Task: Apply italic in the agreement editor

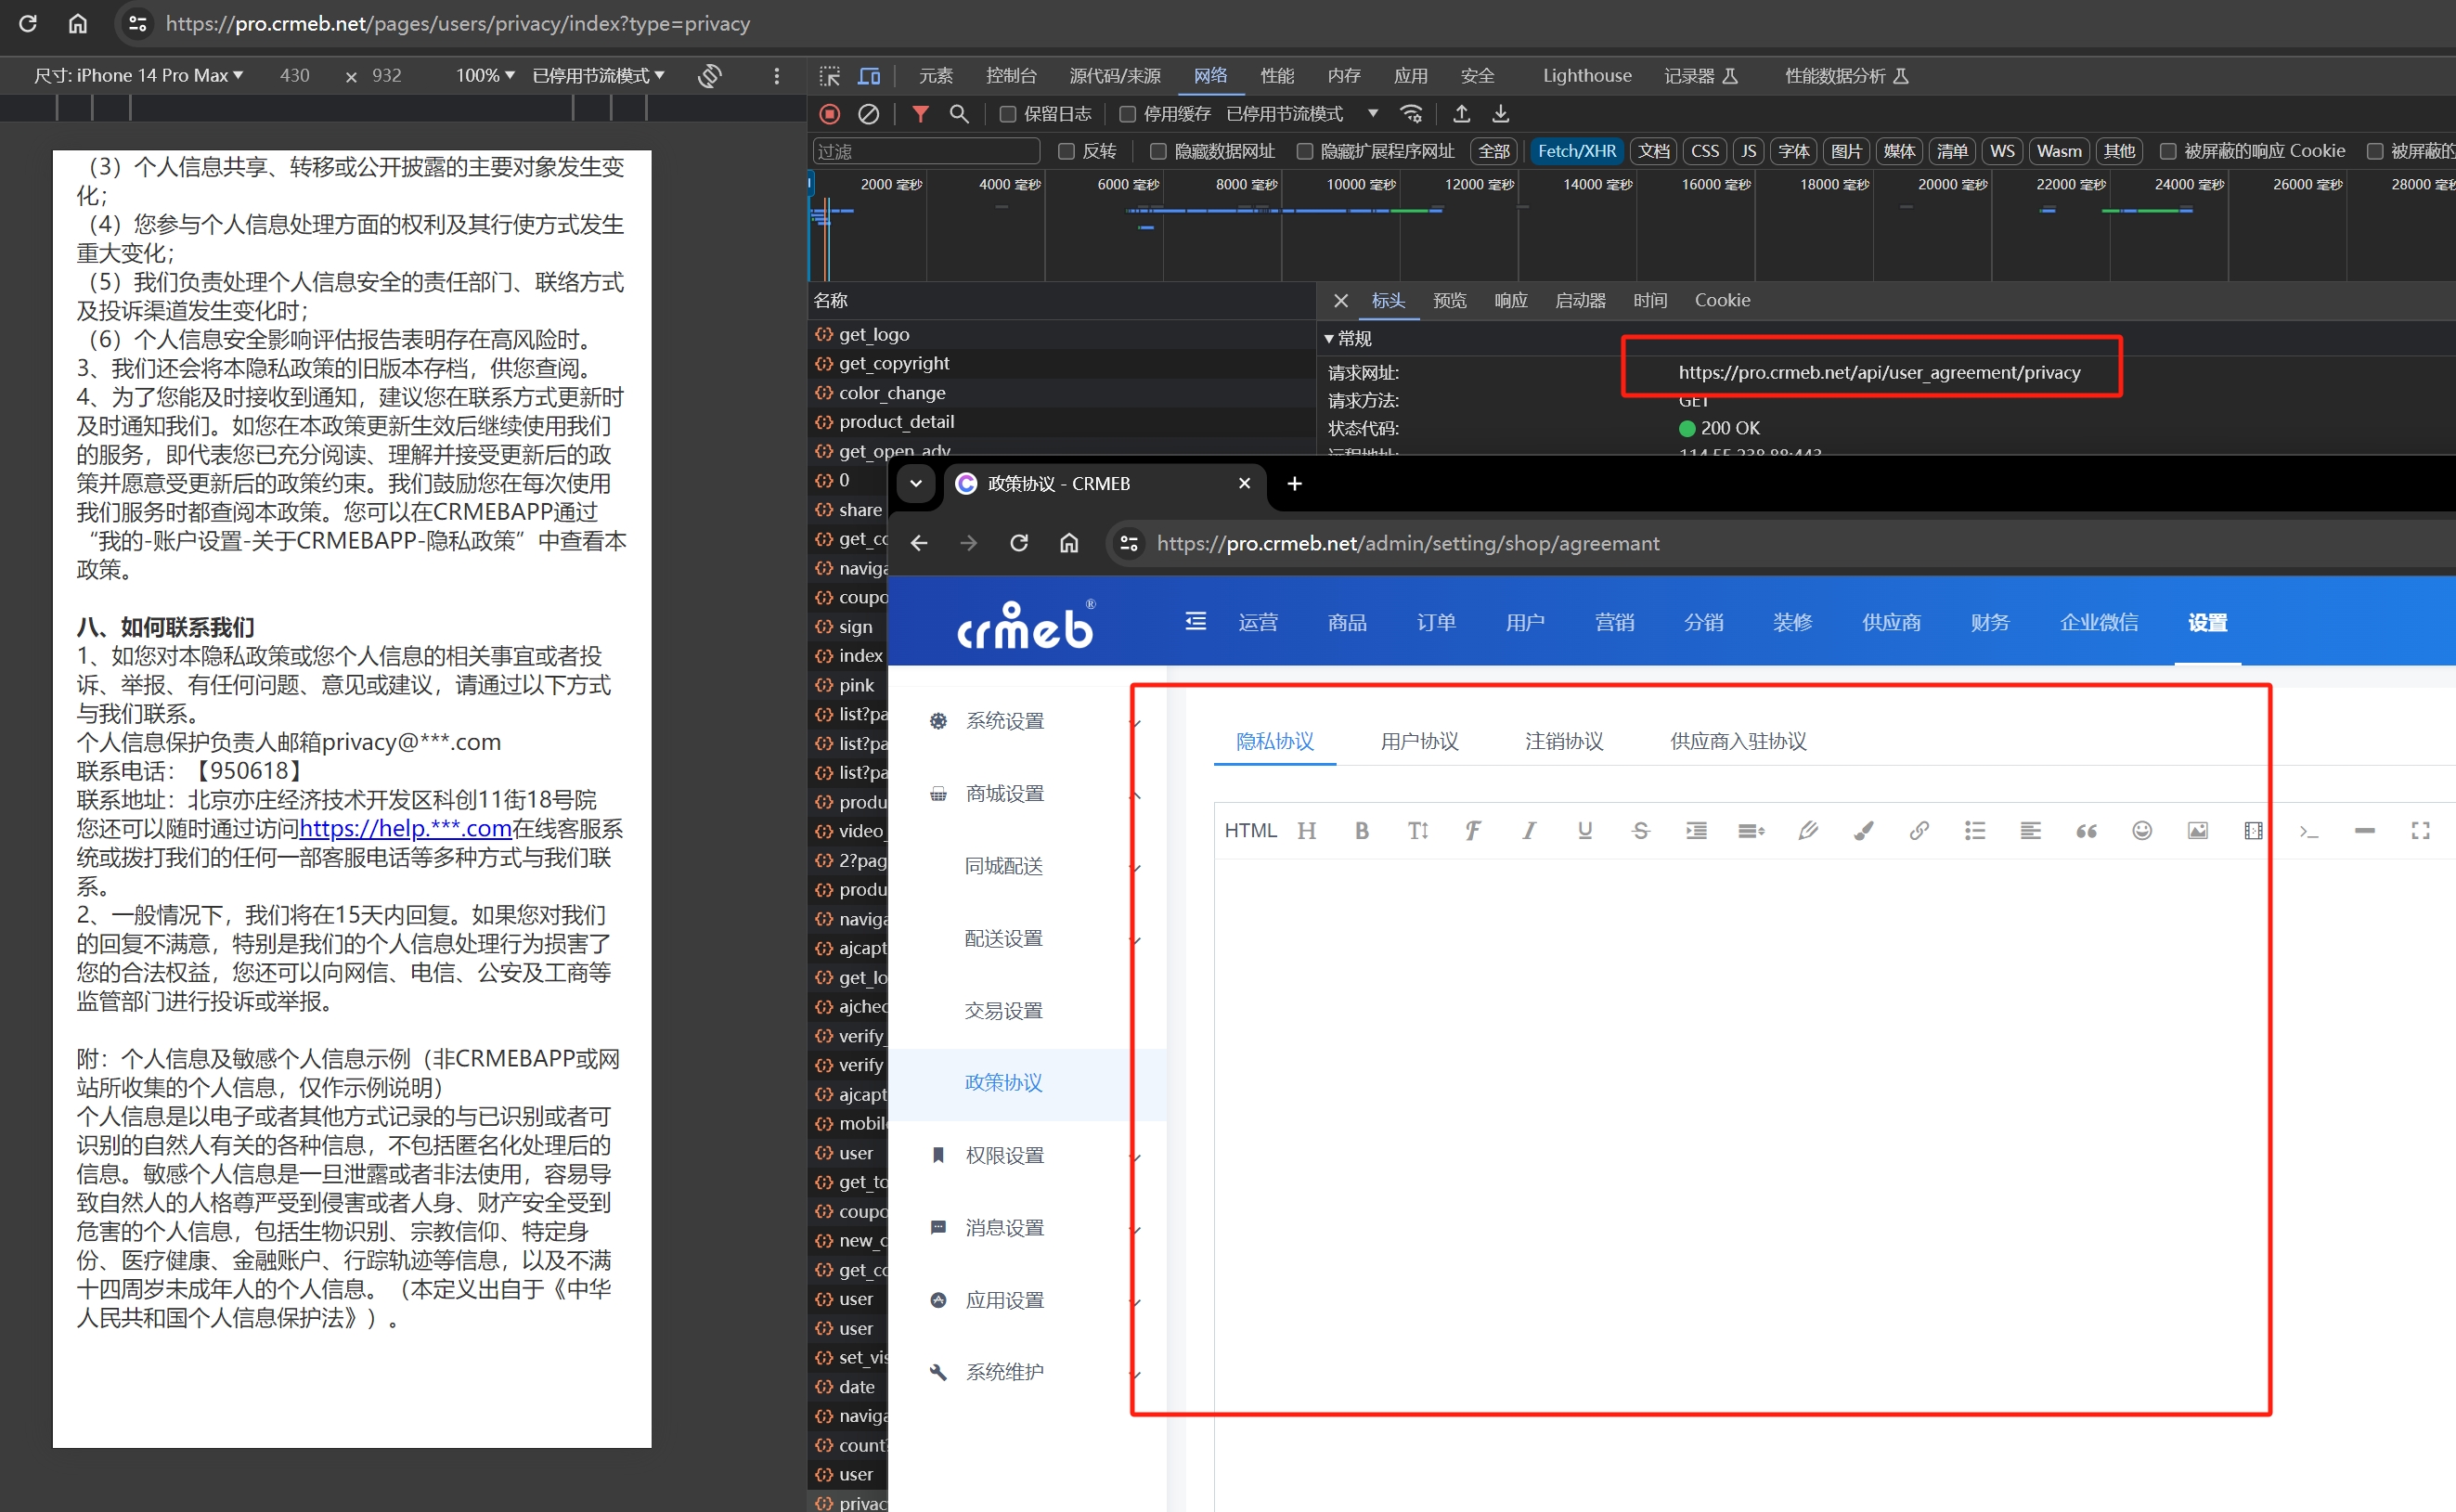Action: click(x=1528, y=830)
